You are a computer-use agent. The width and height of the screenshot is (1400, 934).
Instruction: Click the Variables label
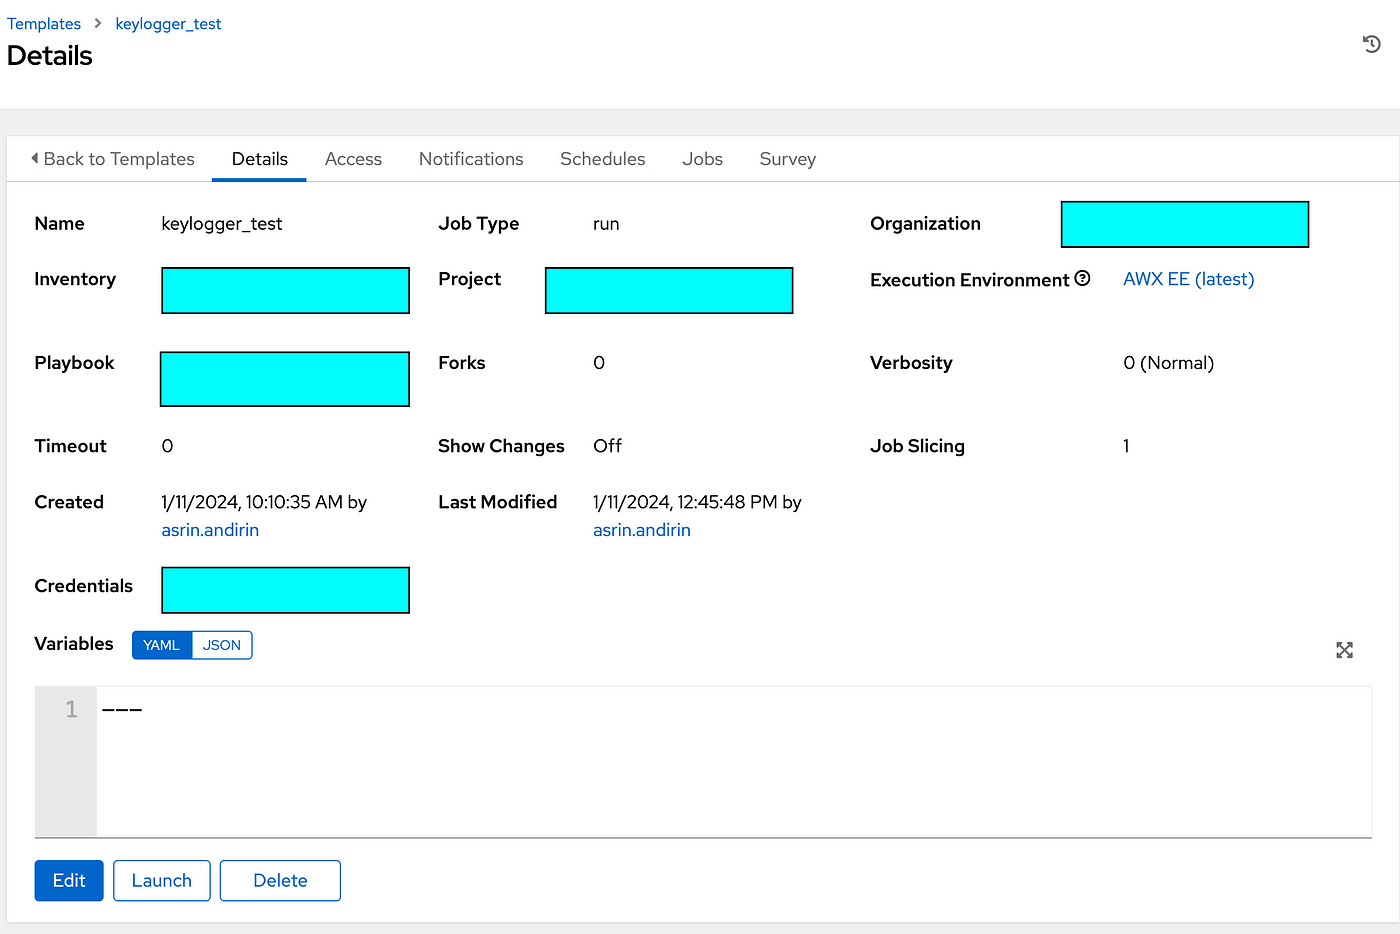coord(74,644)
